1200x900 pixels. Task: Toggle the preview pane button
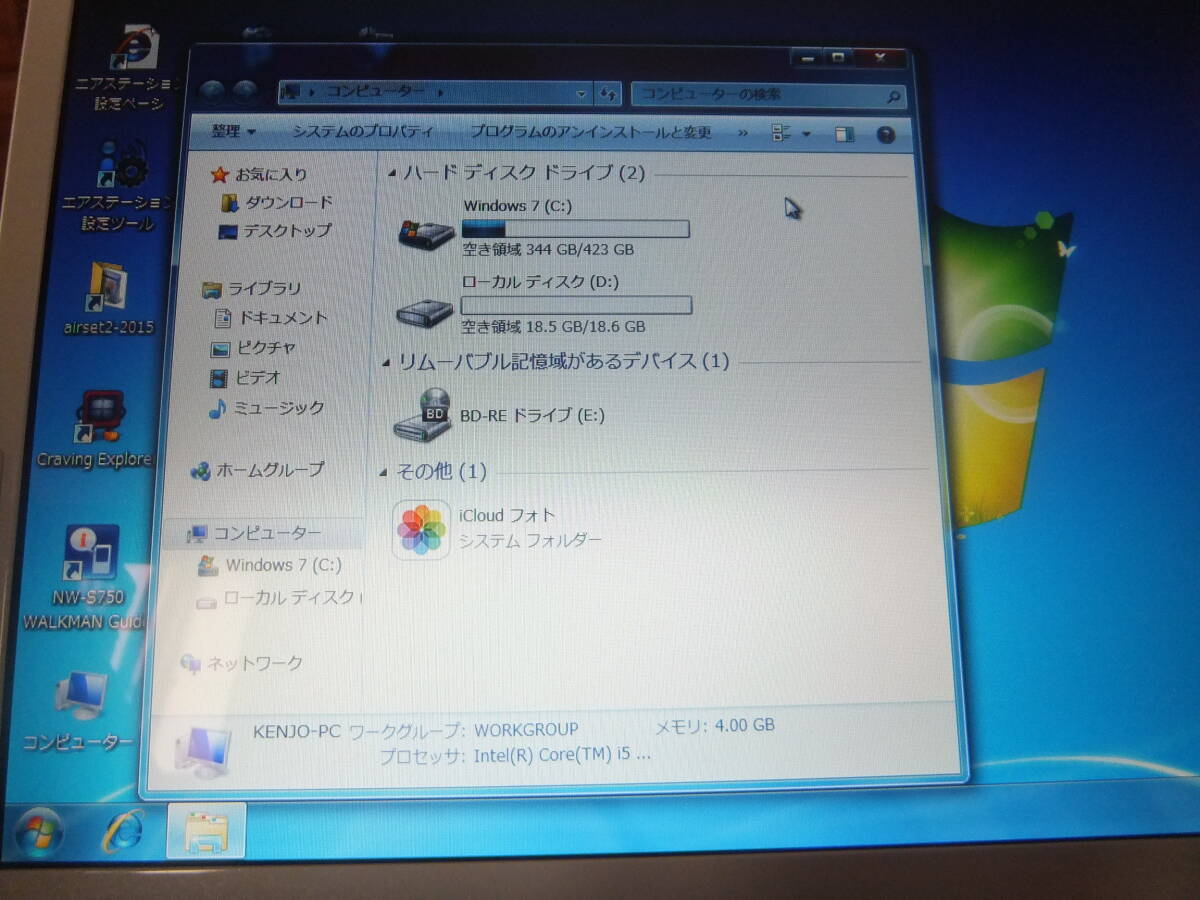[x=844, y=134]
